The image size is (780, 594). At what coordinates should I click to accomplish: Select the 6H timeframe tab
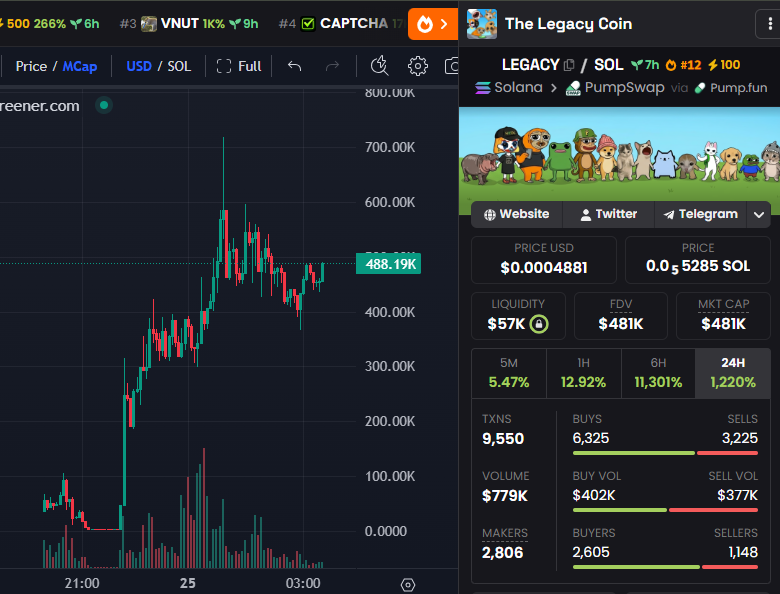tap(658, 373)
